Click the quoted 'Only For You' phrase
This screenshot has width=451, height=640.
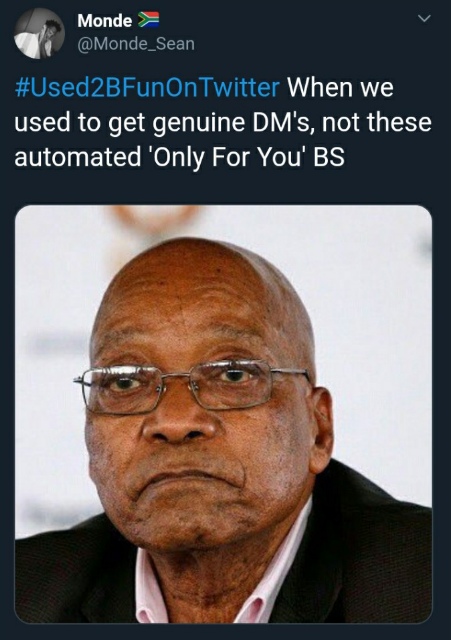point(228,158)
